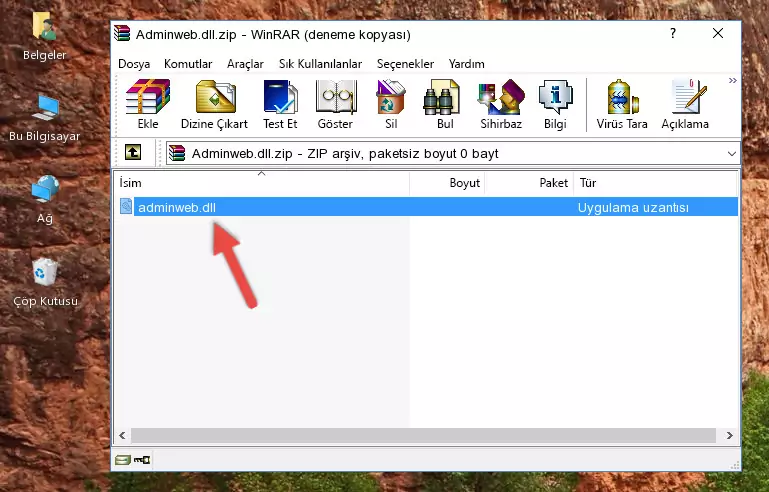This screenshot has width=769, height=492.
Task: Open the Sık Kullanılanlar menu
Action: (320, 64)
